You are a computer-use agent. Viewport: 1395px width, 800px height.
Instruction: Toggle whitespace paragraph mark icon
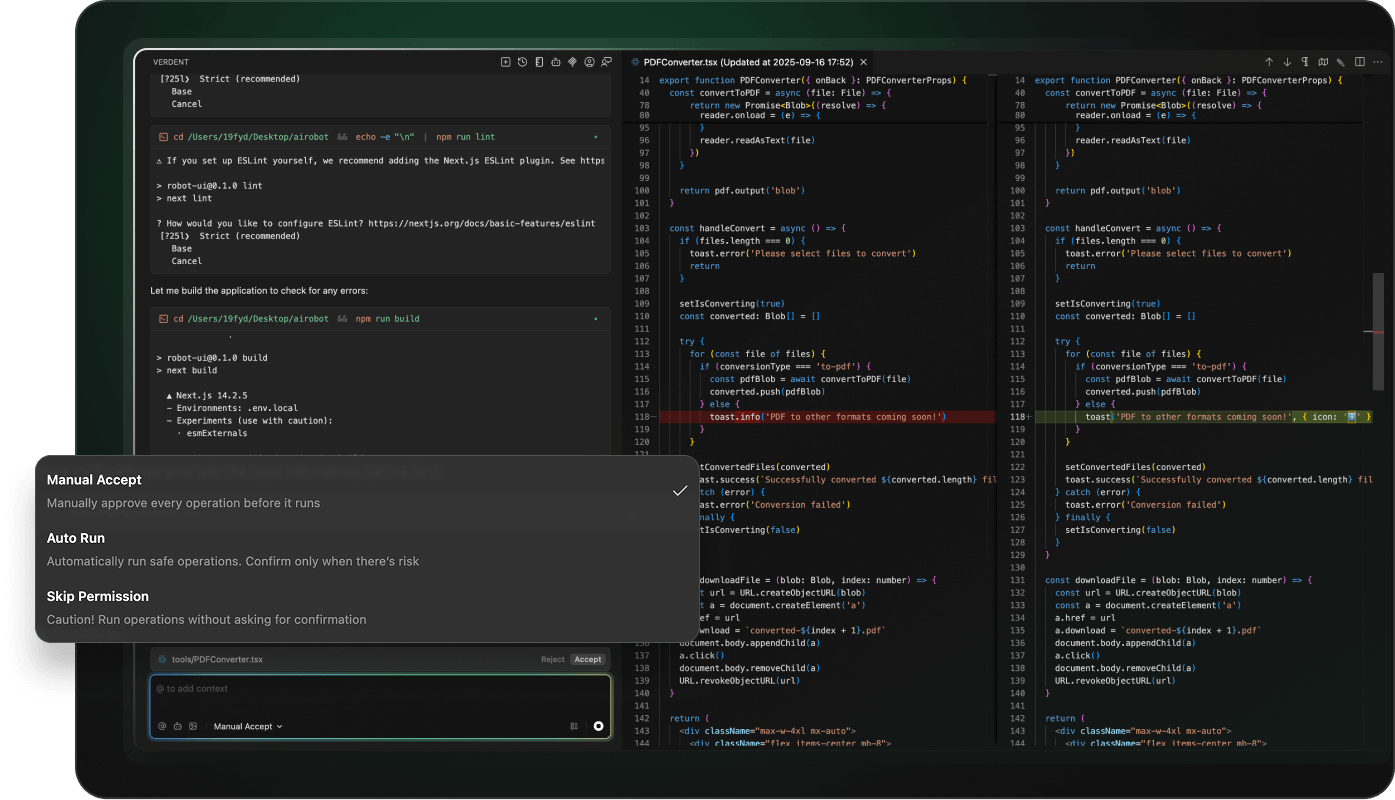pos(1305,62)
